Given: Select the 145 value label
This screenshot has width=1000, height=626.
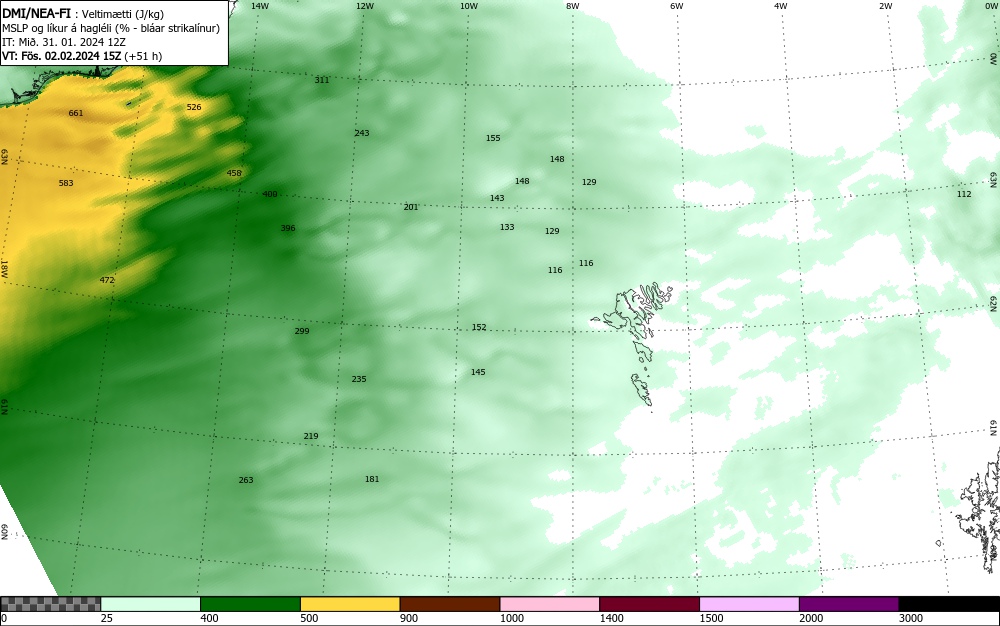Looking at the screenshot, I should (x=478, y=372).
